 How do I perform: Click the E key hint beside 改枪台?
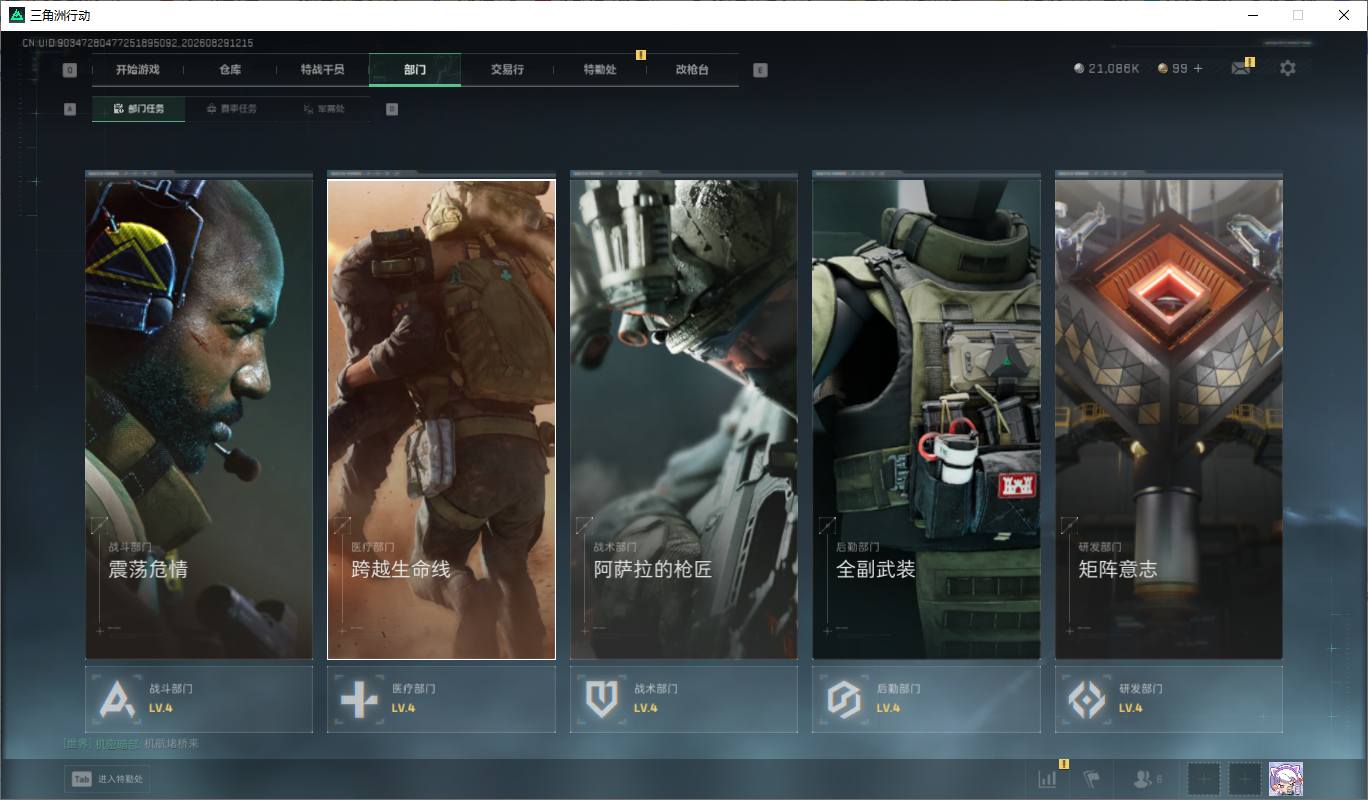click(760, 70)
